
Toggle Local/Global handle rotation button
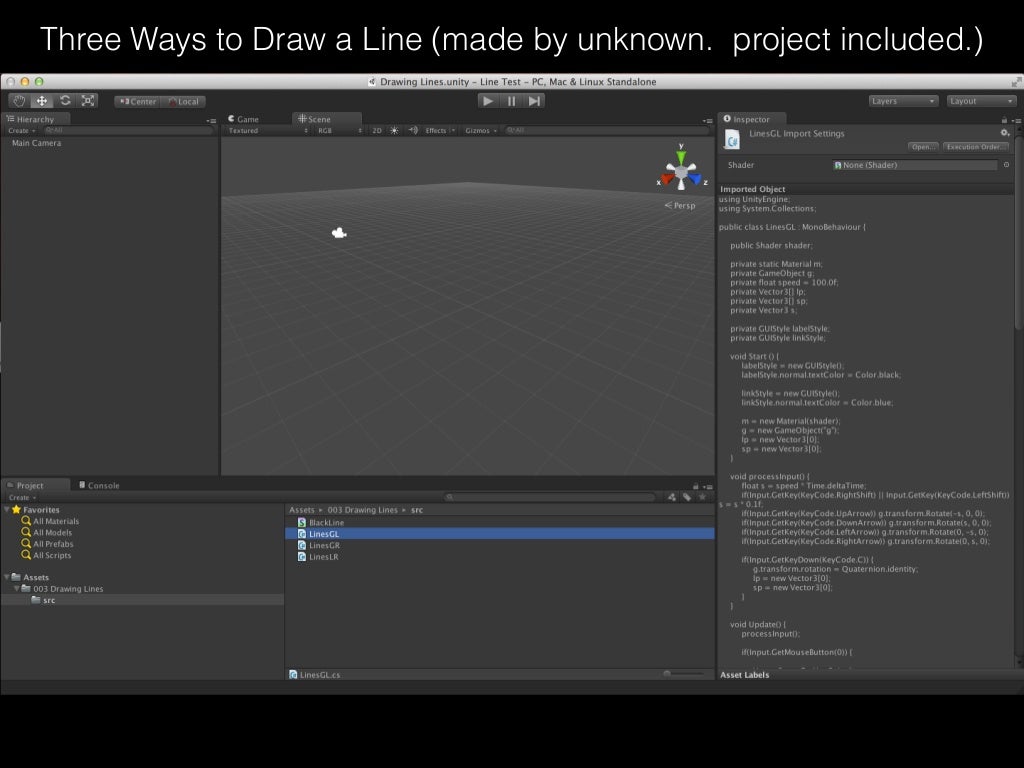pyautogui.click(x=184, y=101)
